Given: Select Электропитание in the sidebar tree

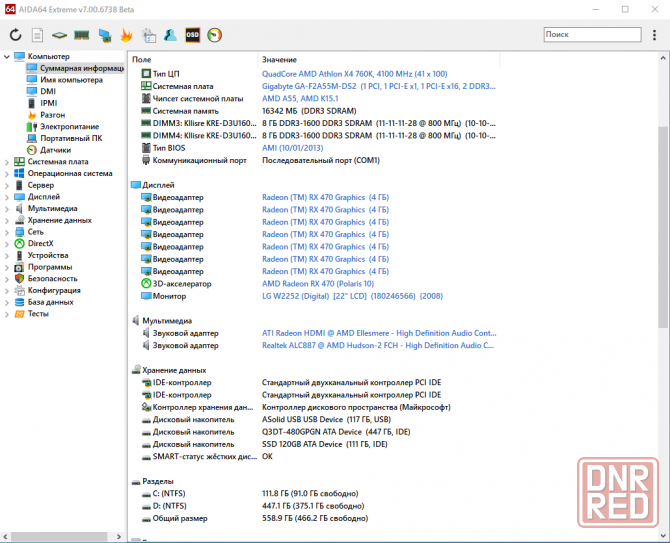Looking at the screenshot, I should tap(69, 127).
